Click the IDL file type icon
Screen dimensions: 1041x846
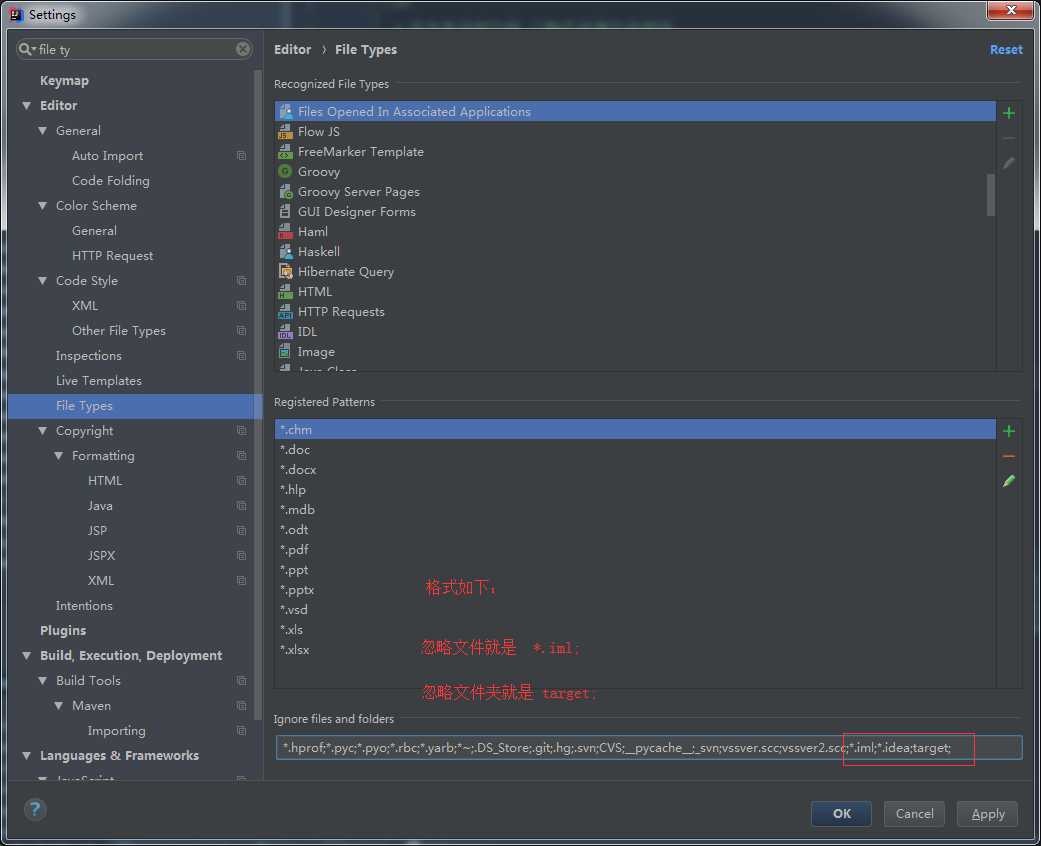(285, 331)
